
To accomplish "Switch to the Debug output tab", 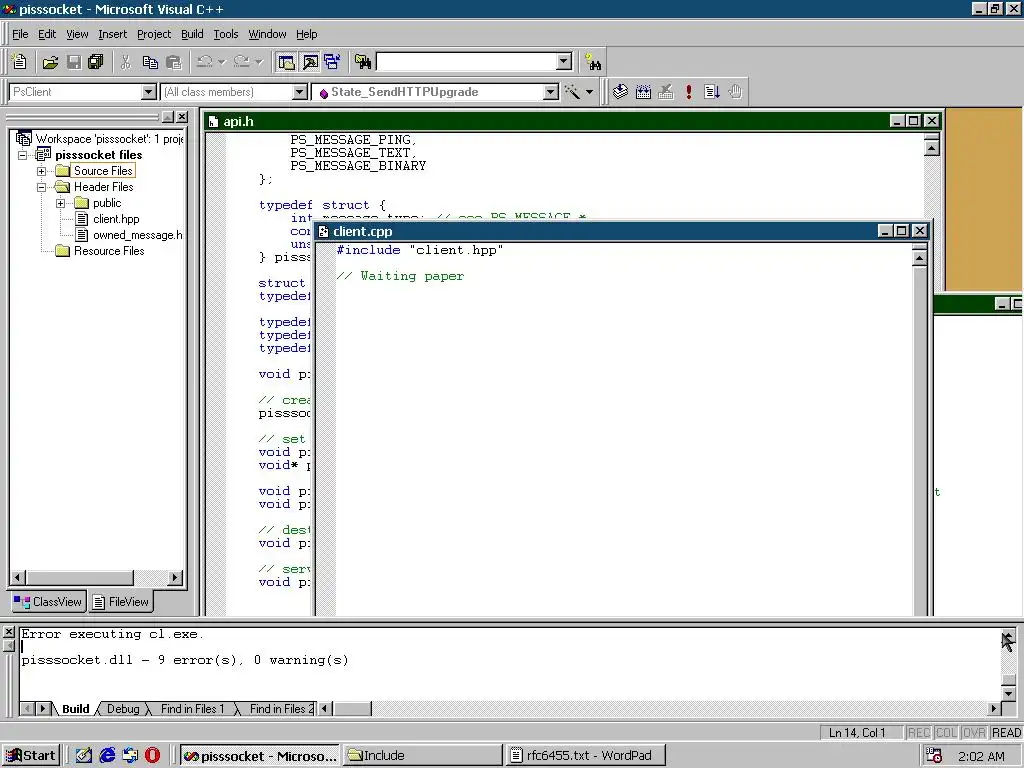I will [x=123, y=709].
